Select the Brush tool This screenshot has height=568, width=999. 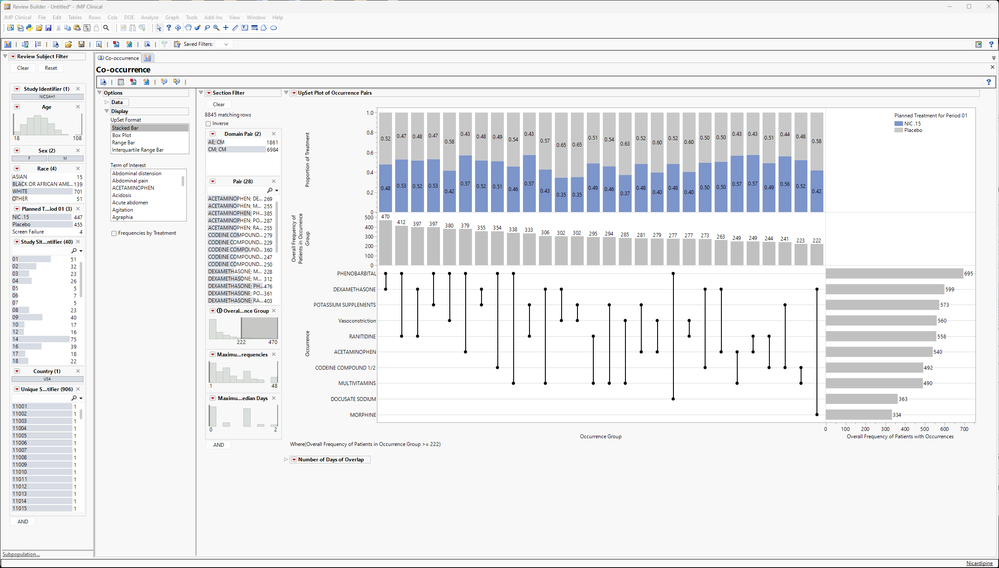point(198,28)
